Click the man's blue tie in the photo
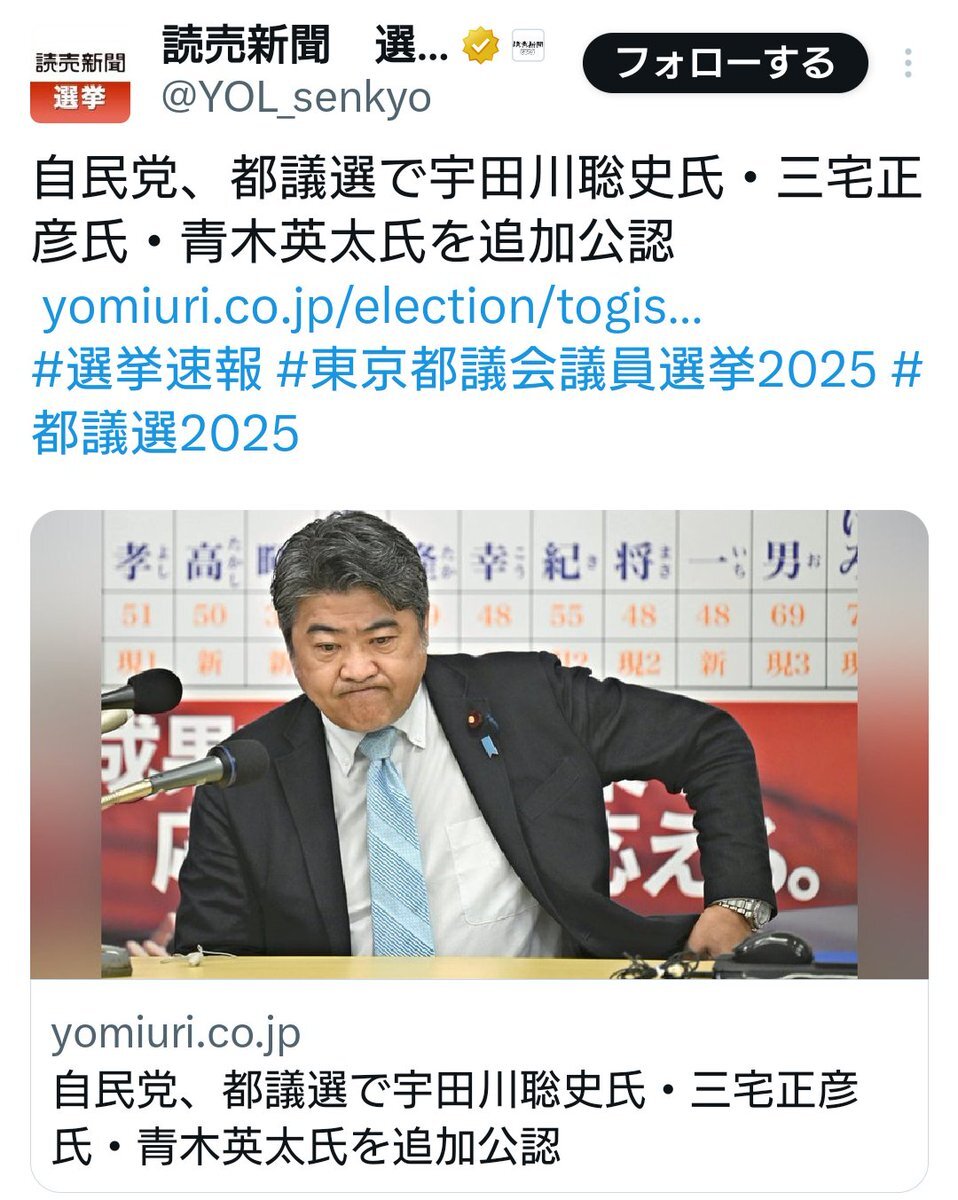This screenshot has height=1200, width=958. click(396, 840)
